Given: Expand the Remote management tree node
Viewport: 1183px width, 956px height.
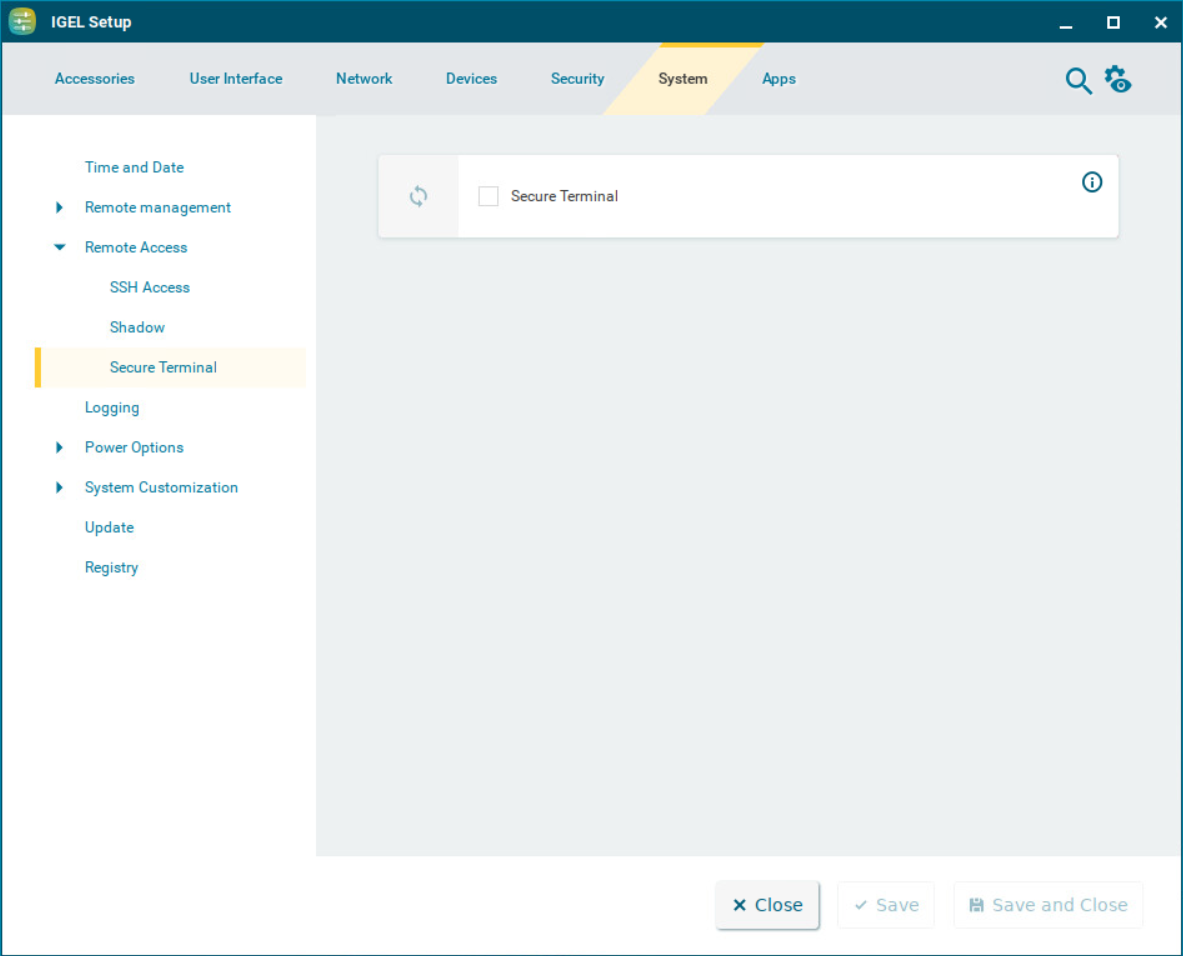Looking at the screenshot, I should coord(60,208).
